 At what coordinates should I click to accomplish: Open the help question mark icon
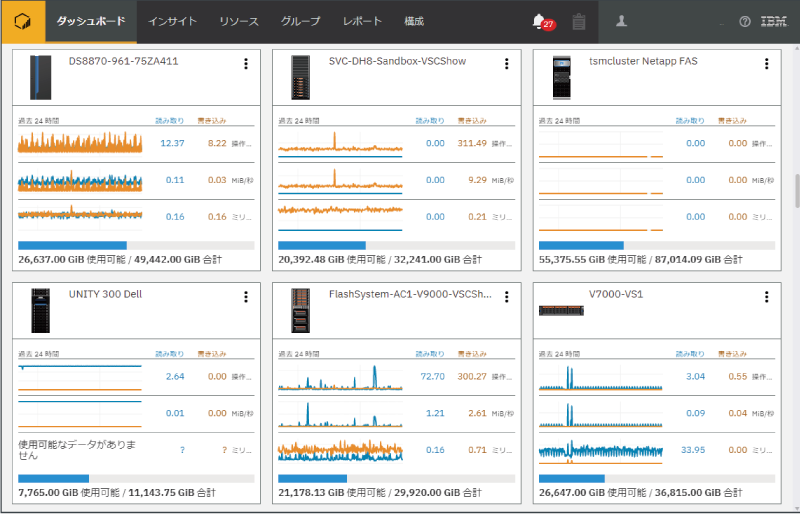click(x=744, y=21)
